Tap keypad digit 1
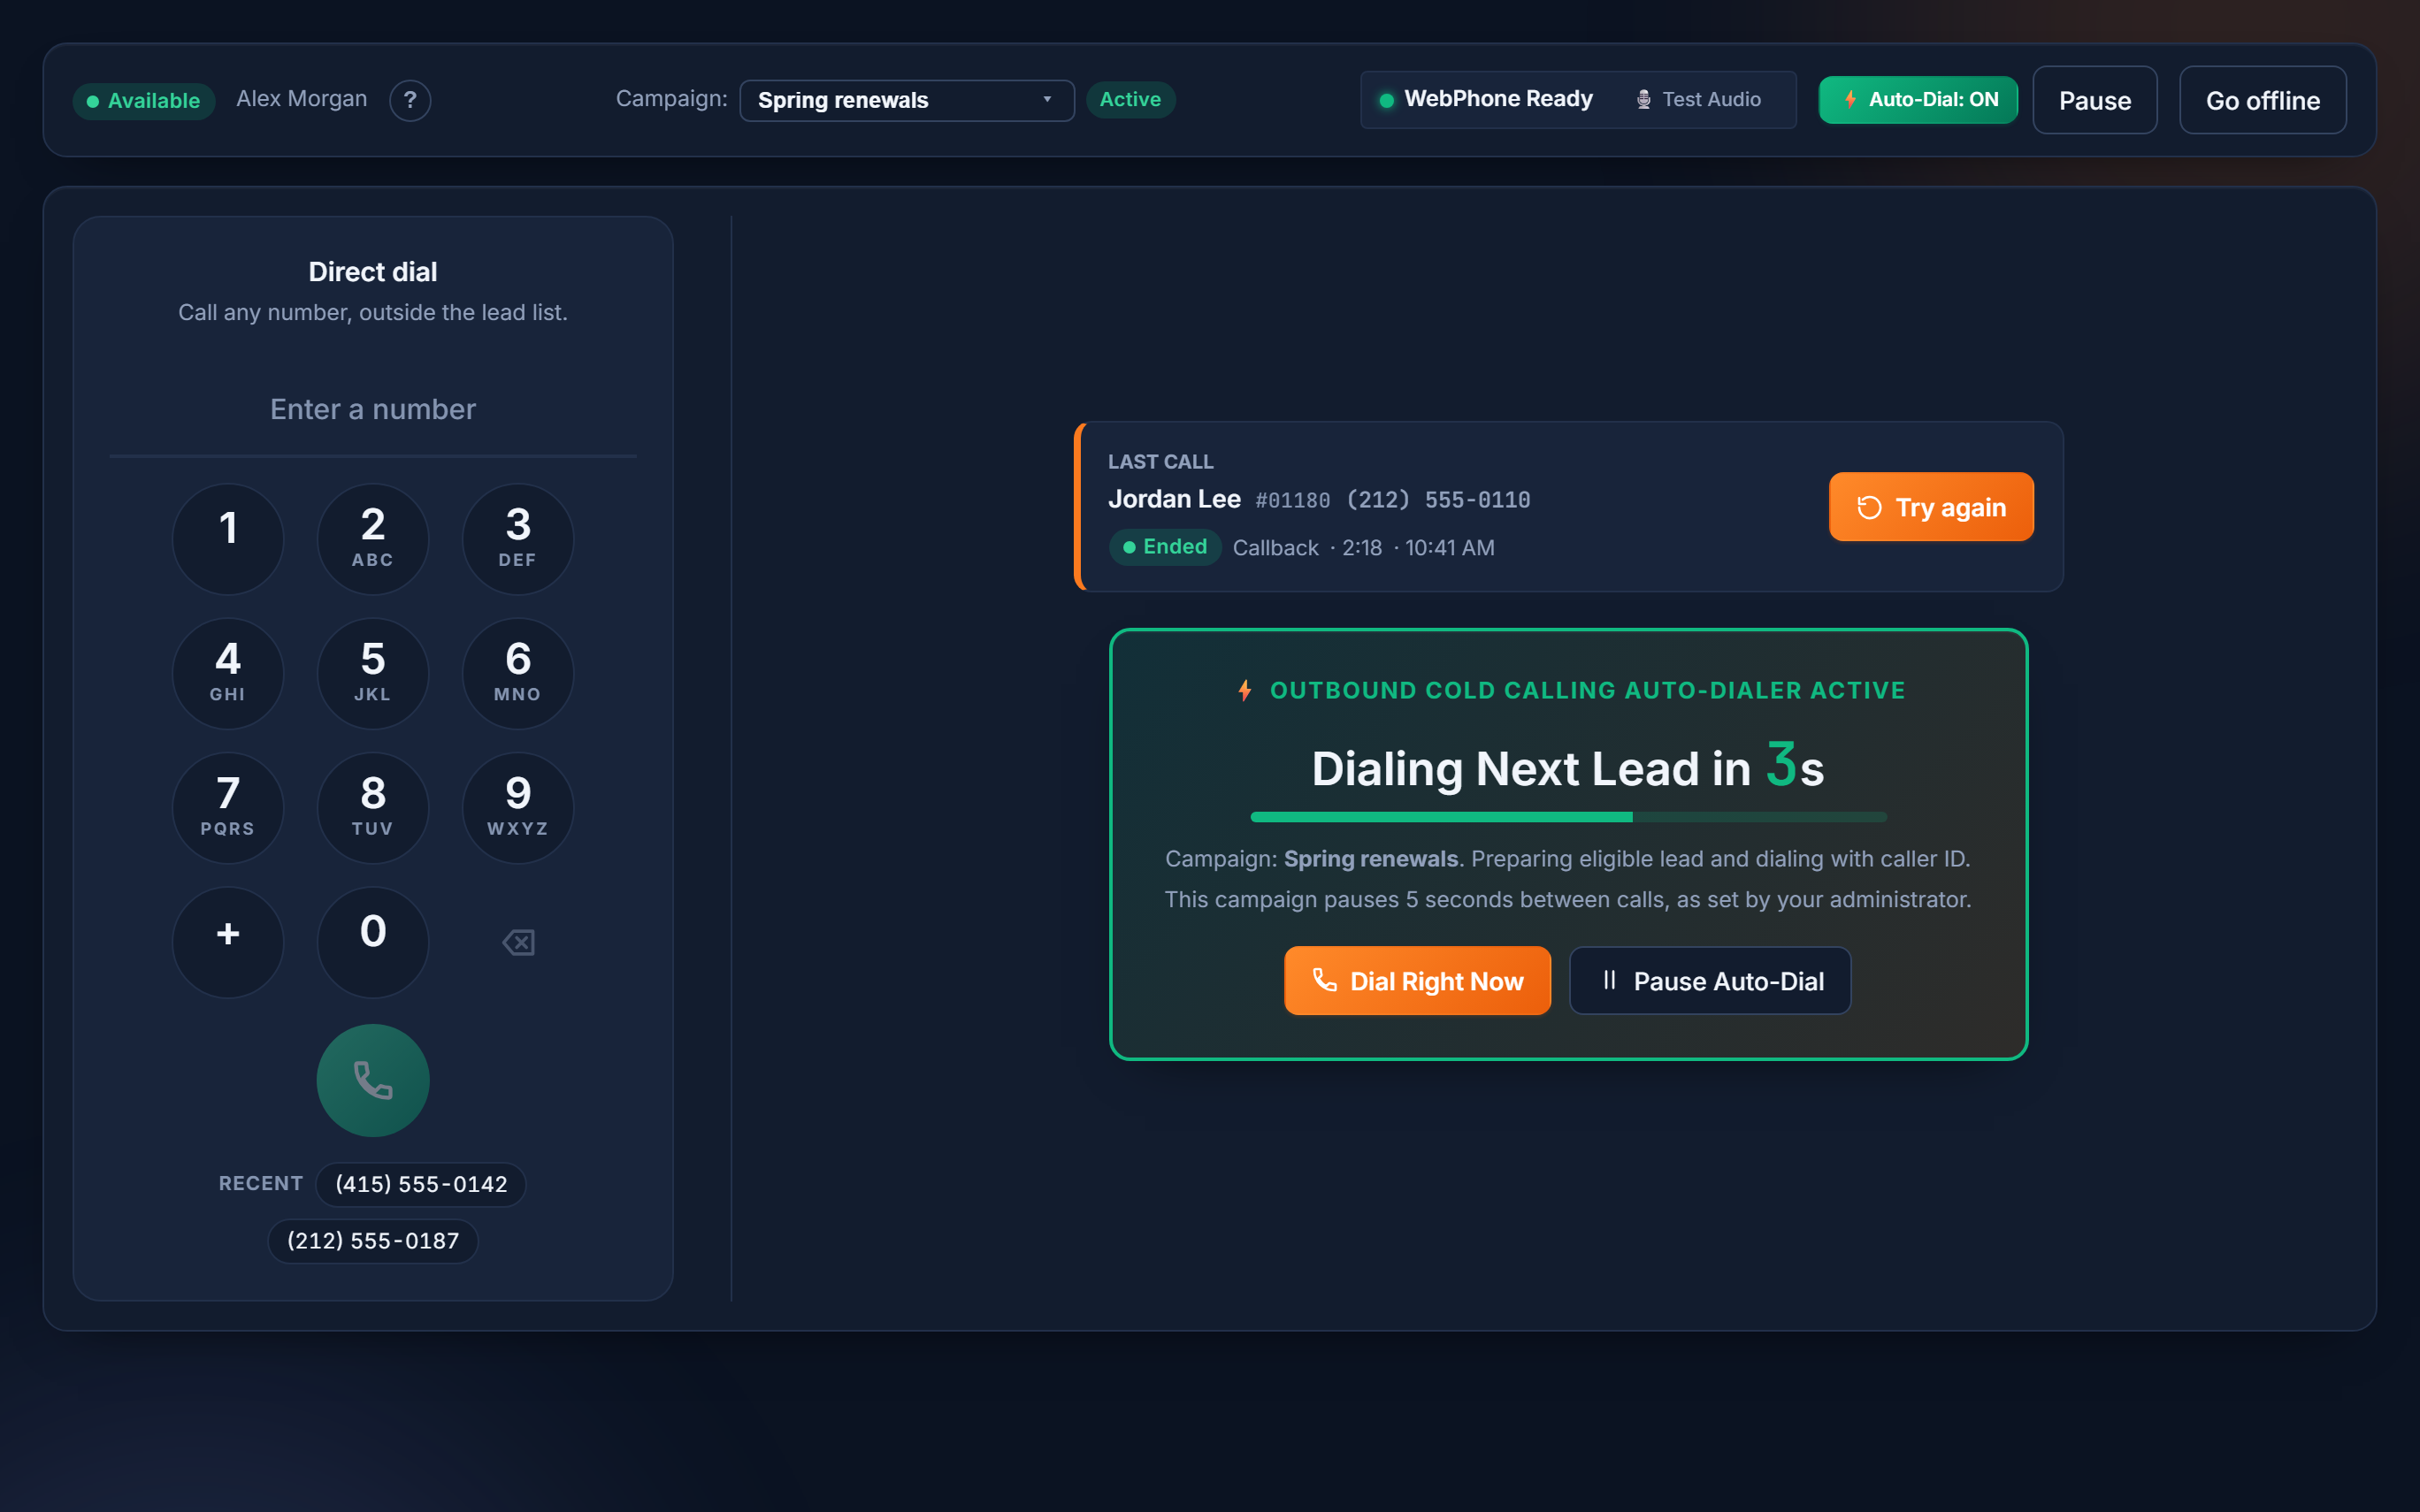 [x=228, y=539]
